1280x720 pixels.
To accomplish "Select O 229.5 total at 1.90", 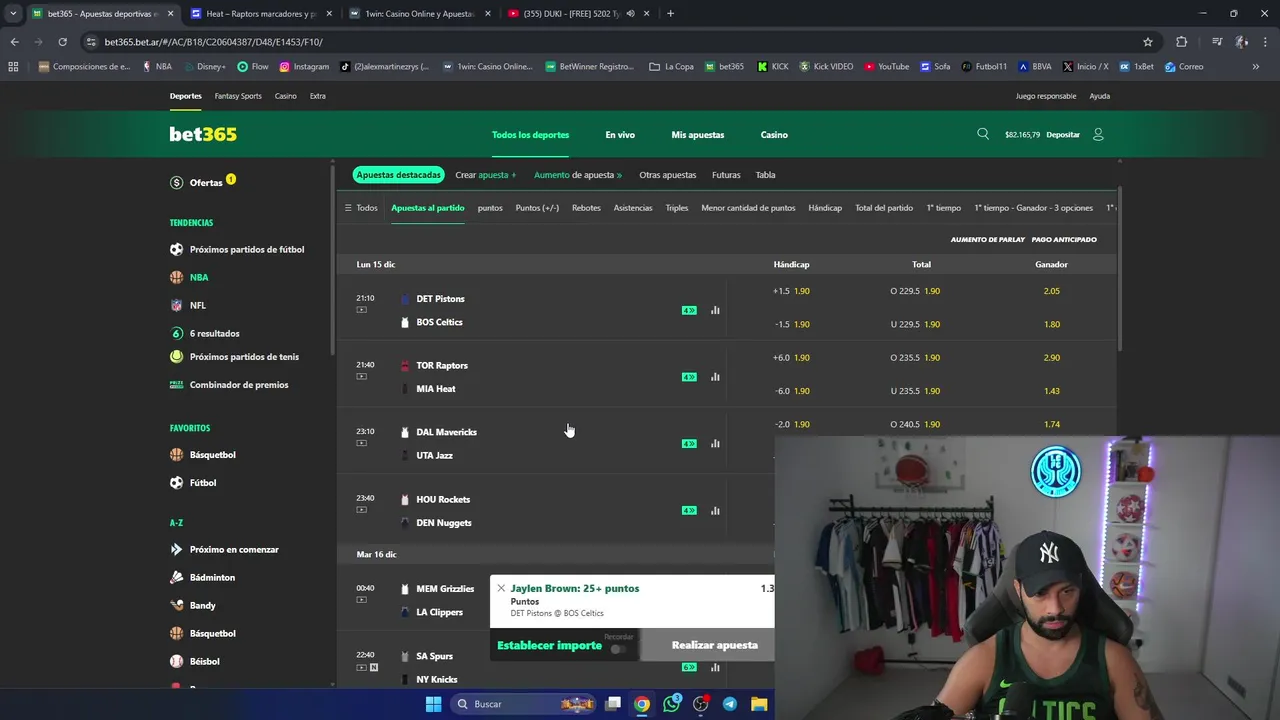I will (x=915, y=291).
